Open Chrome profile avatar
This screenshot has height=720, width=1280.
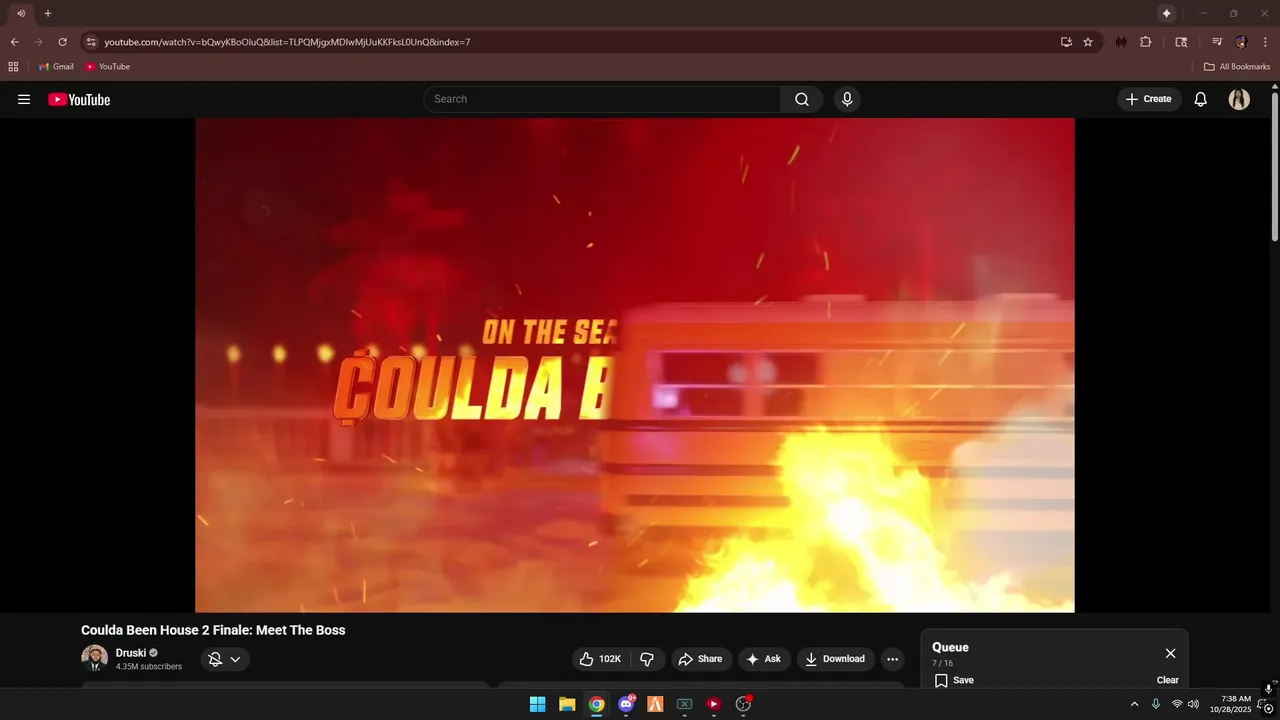pos(1241,42)
